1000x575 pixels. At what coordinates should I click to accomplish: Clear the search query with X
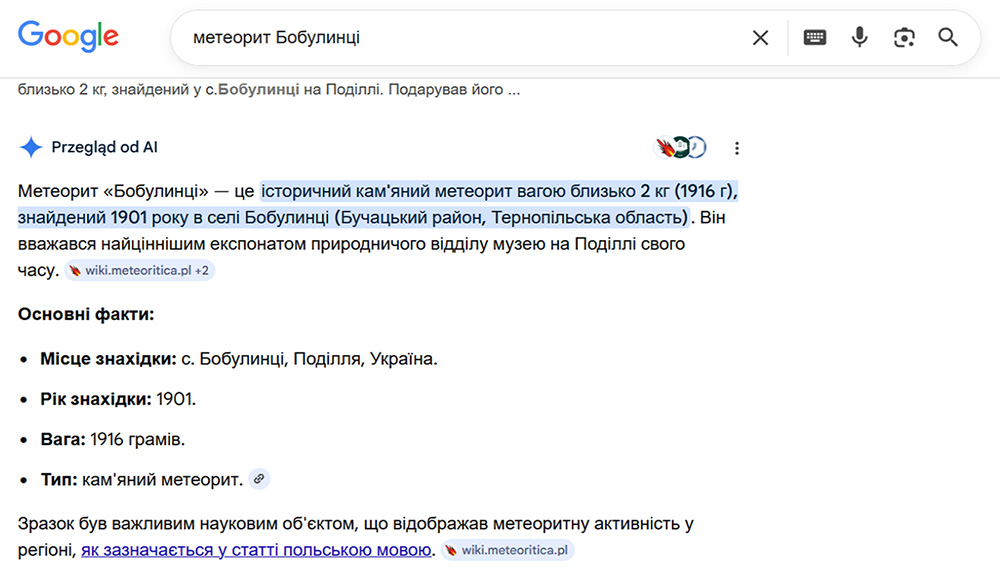761,38
